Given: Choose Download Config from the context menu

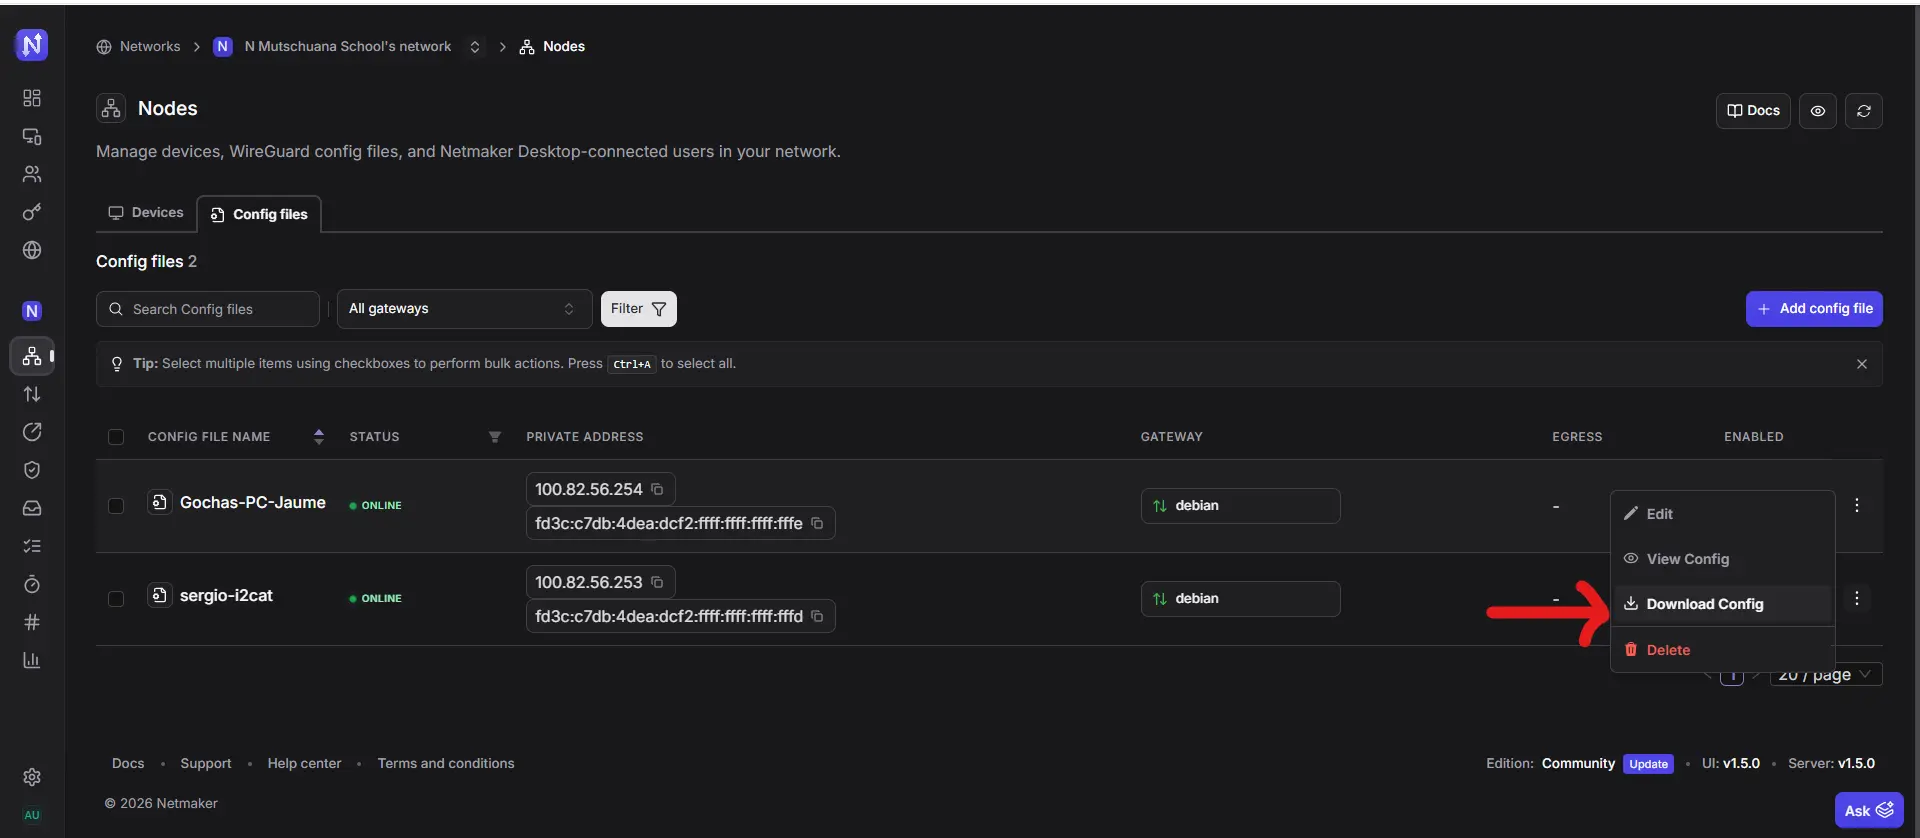Looking at the screenshot, I should pyautogui.click(x=1722, y=604).
